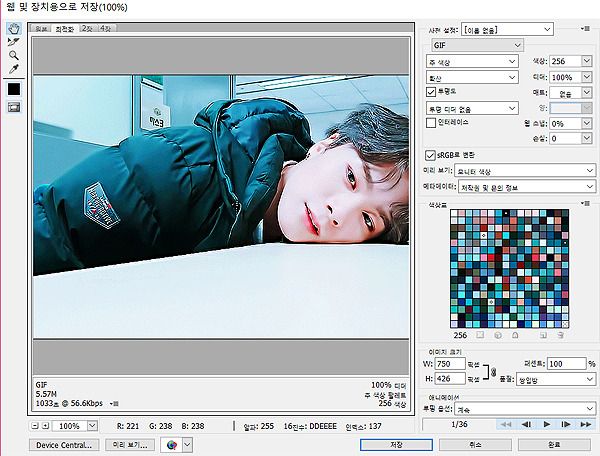Select the Eyedropper tool
Viewport: 600px width, 456px height.
[x=14, y=69]
